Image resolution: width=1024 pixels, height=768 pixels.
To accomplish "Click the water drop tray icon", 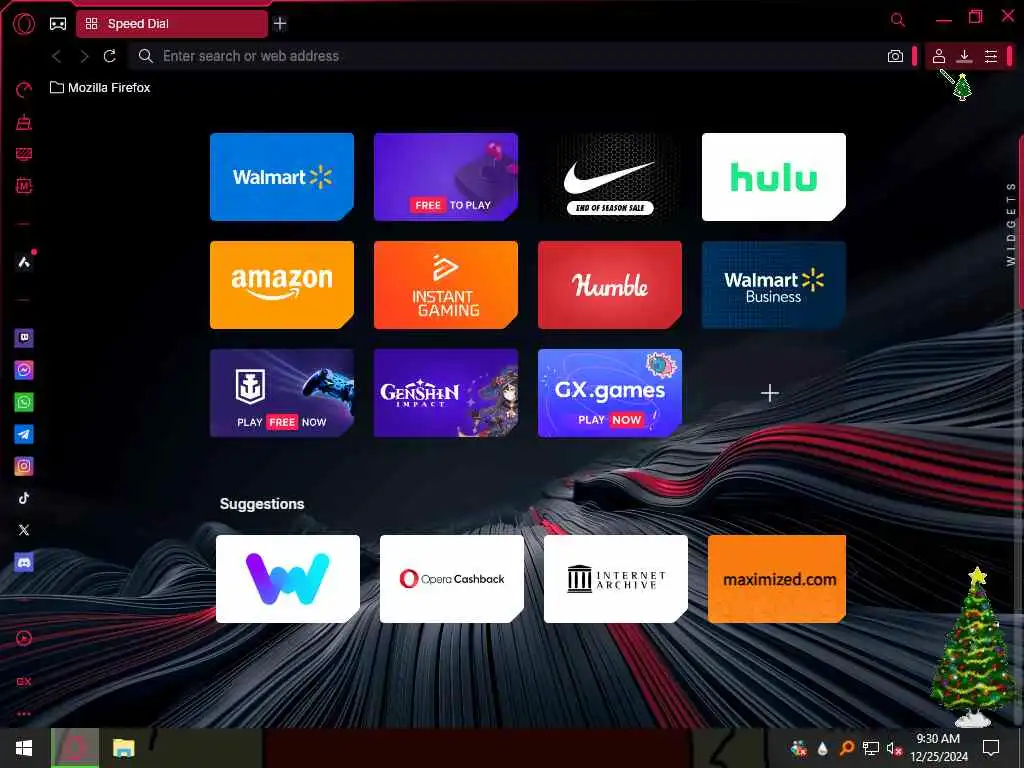I will pos(822,748).
